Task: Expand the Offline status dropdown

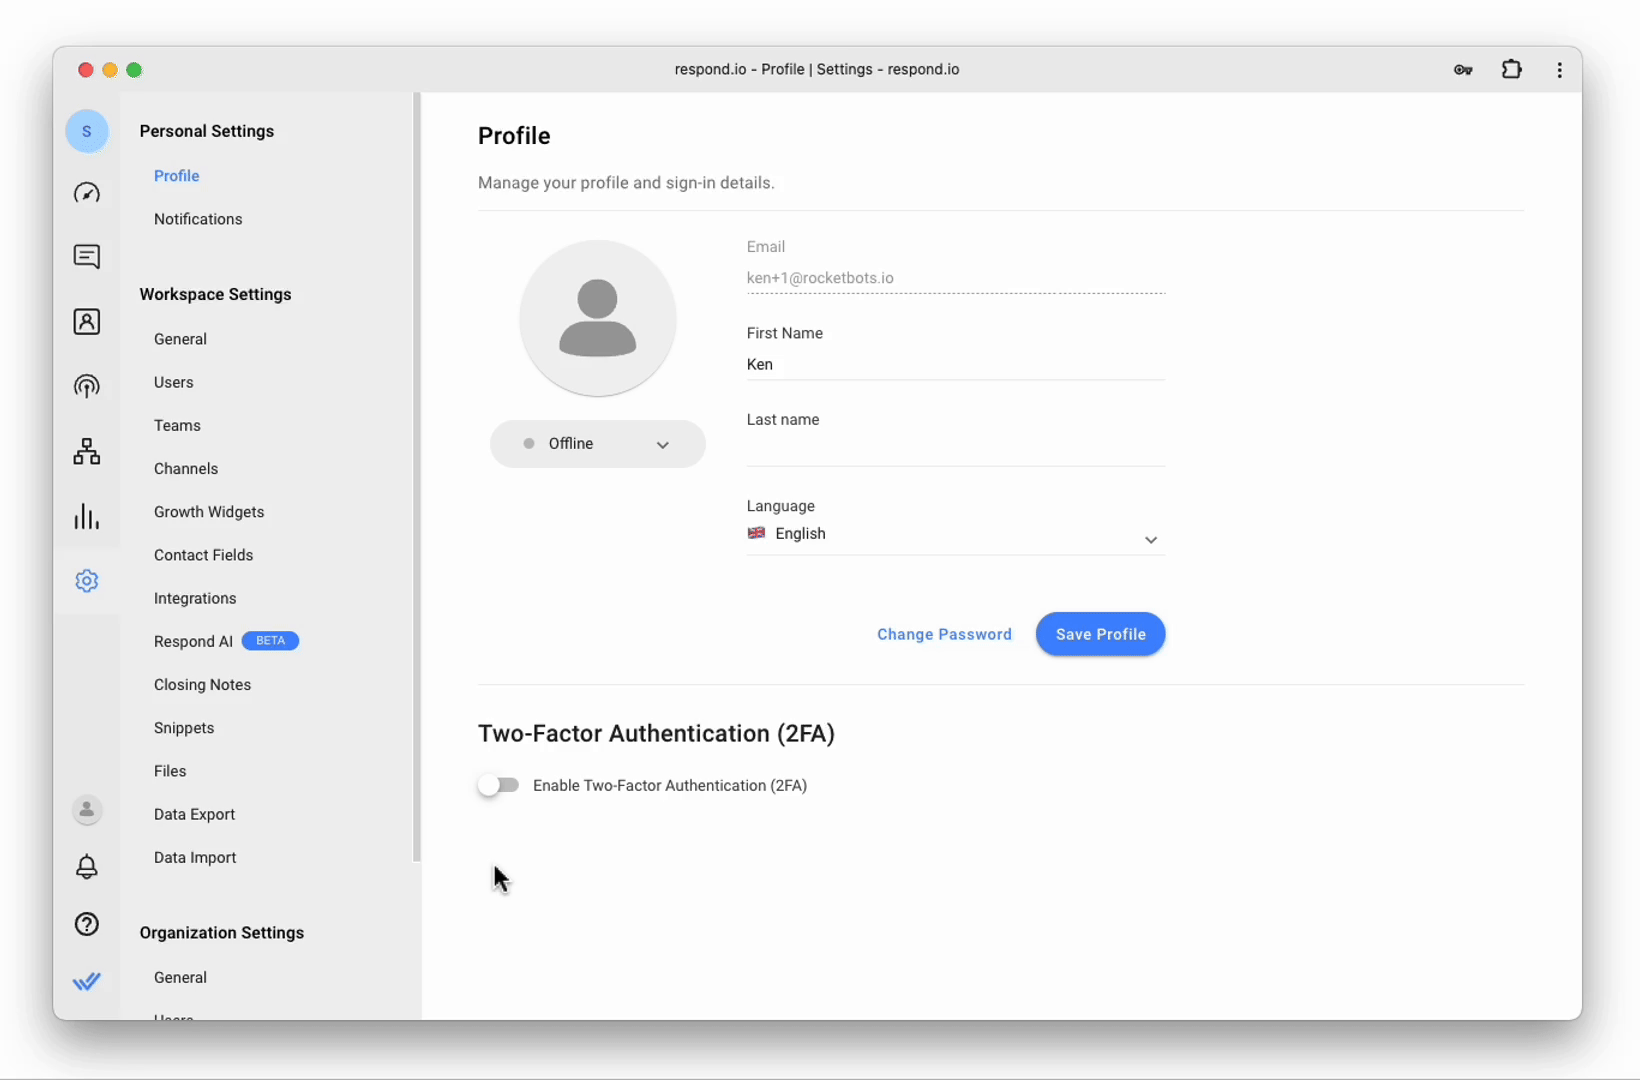Action: point(597,444)
